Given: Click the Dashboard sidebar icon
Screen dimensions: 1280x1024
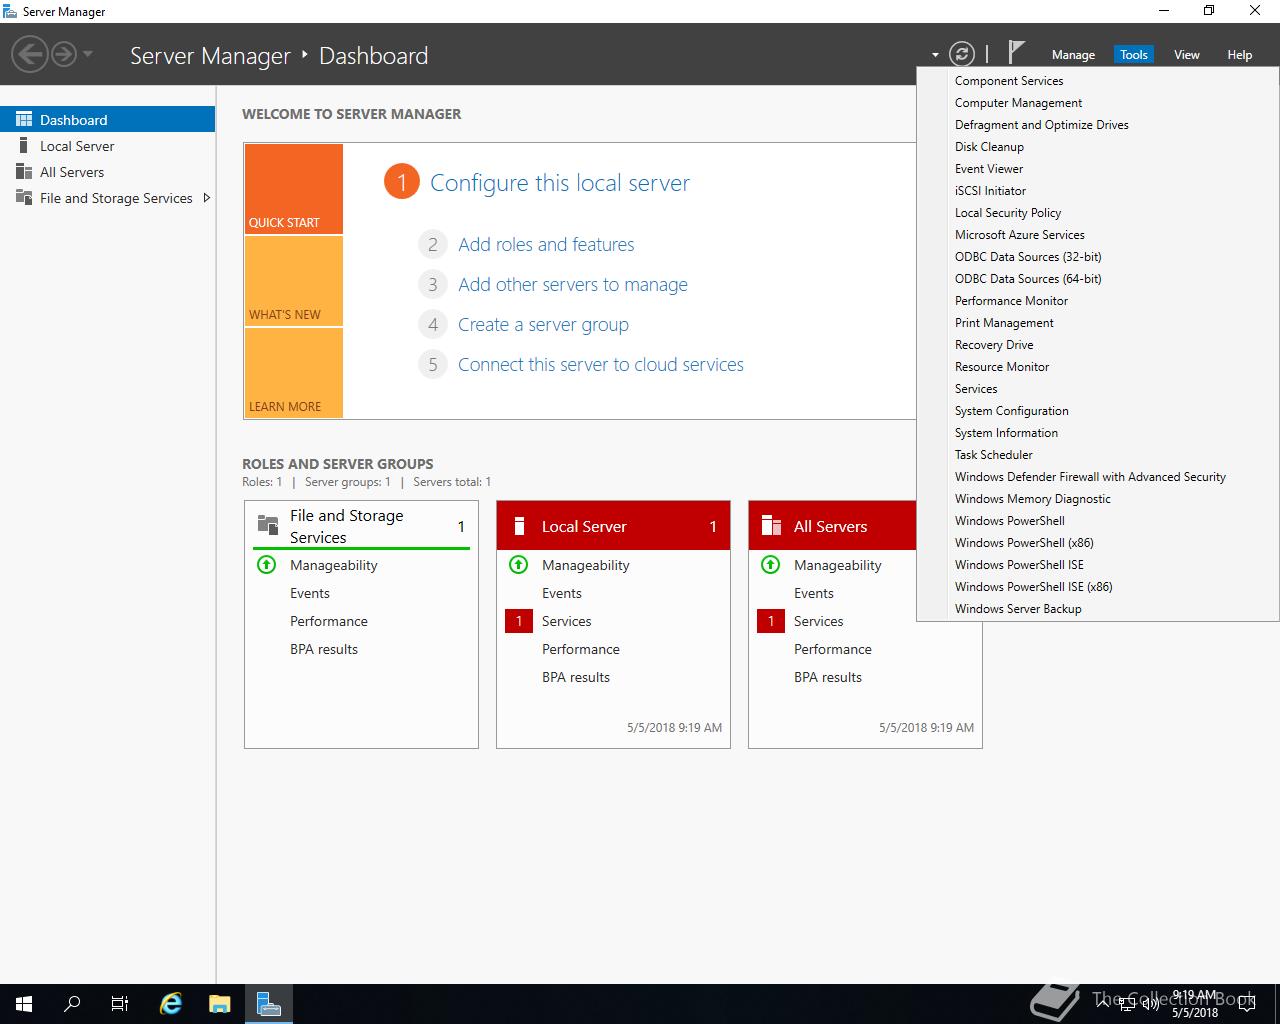Looking at the screenshot, I should 24,119.
